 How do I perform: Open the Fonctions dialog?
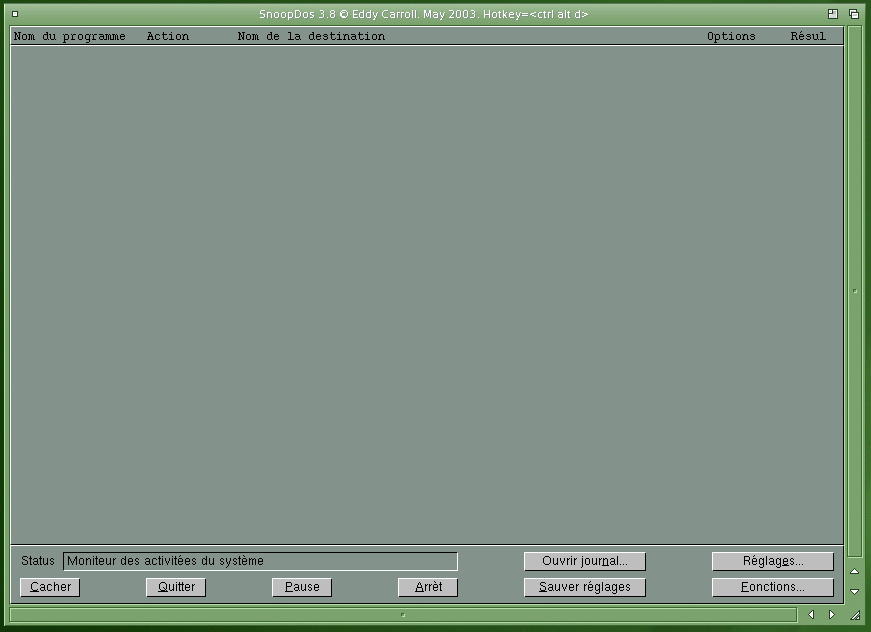[773, 587]
